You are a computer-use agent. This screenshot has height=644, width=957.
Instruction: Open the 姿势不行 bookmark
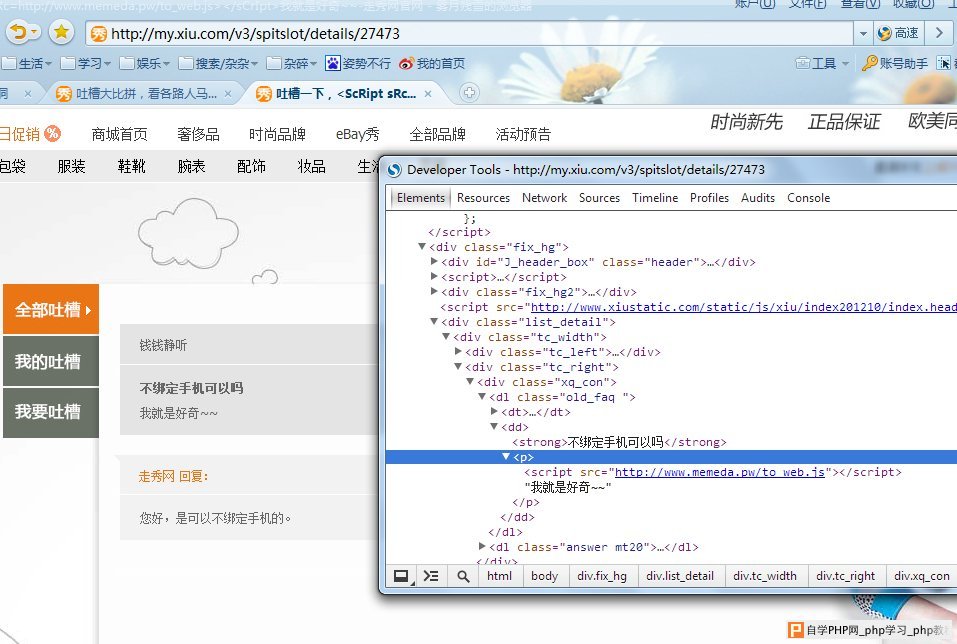point(358,63)
